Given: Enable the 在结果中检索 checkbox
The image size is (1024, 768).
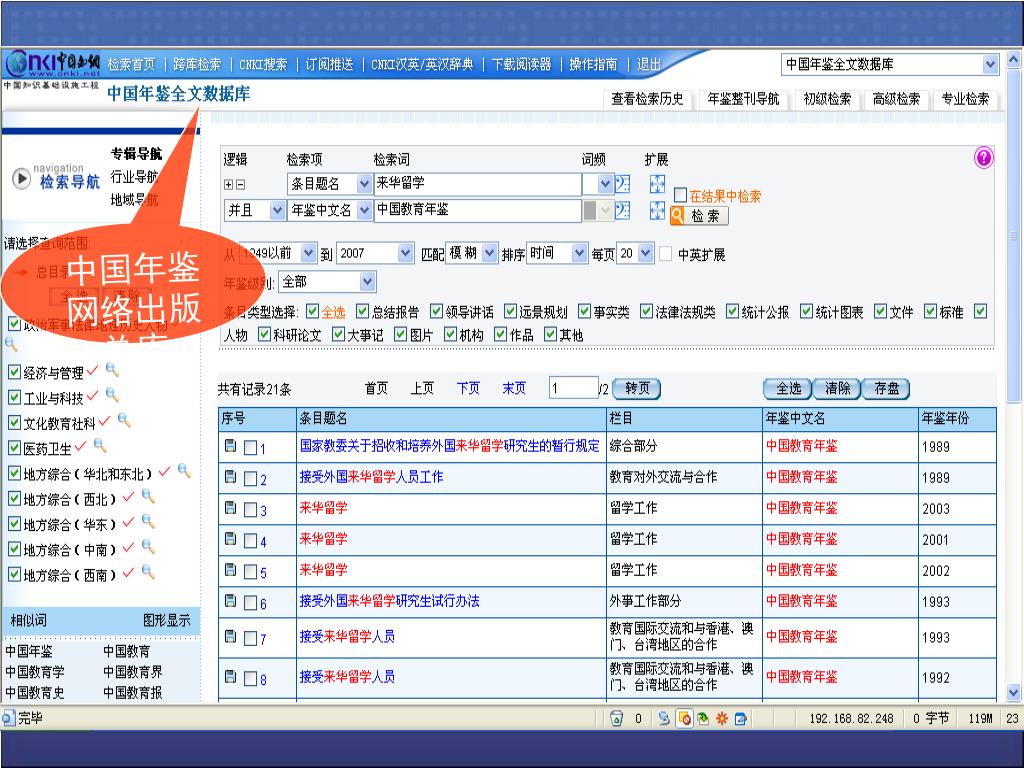Looking at the screenshot, I should pos(680,195).
